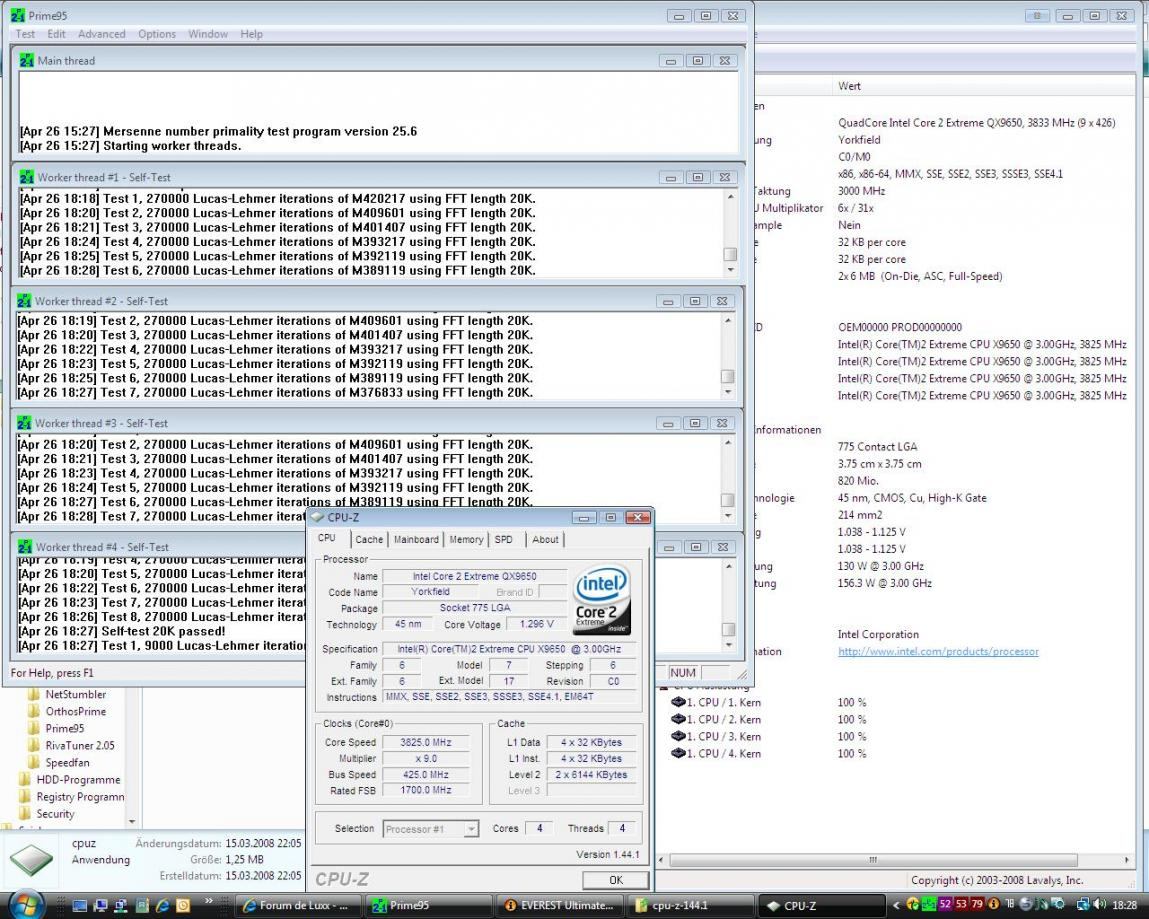
Task: Click the Worker thread #1 vertical scrollbar thumb
Action: pyautogui.click(x=729, y=254)
